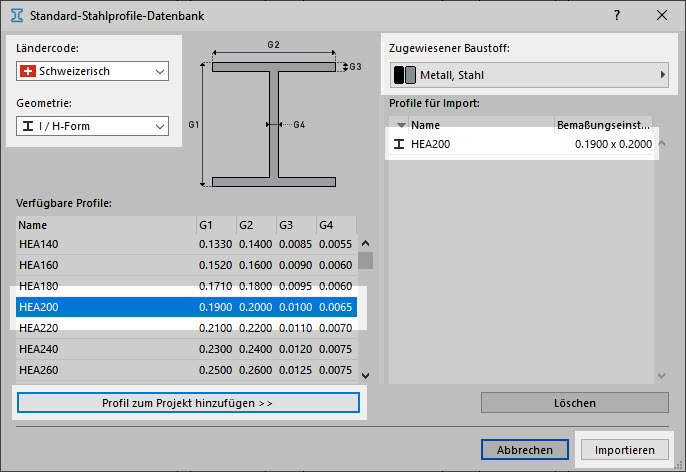Click the Swiss flag icon
Image resolution: width=686 pixels, height=472 pixels.
(x=28, y=72)
